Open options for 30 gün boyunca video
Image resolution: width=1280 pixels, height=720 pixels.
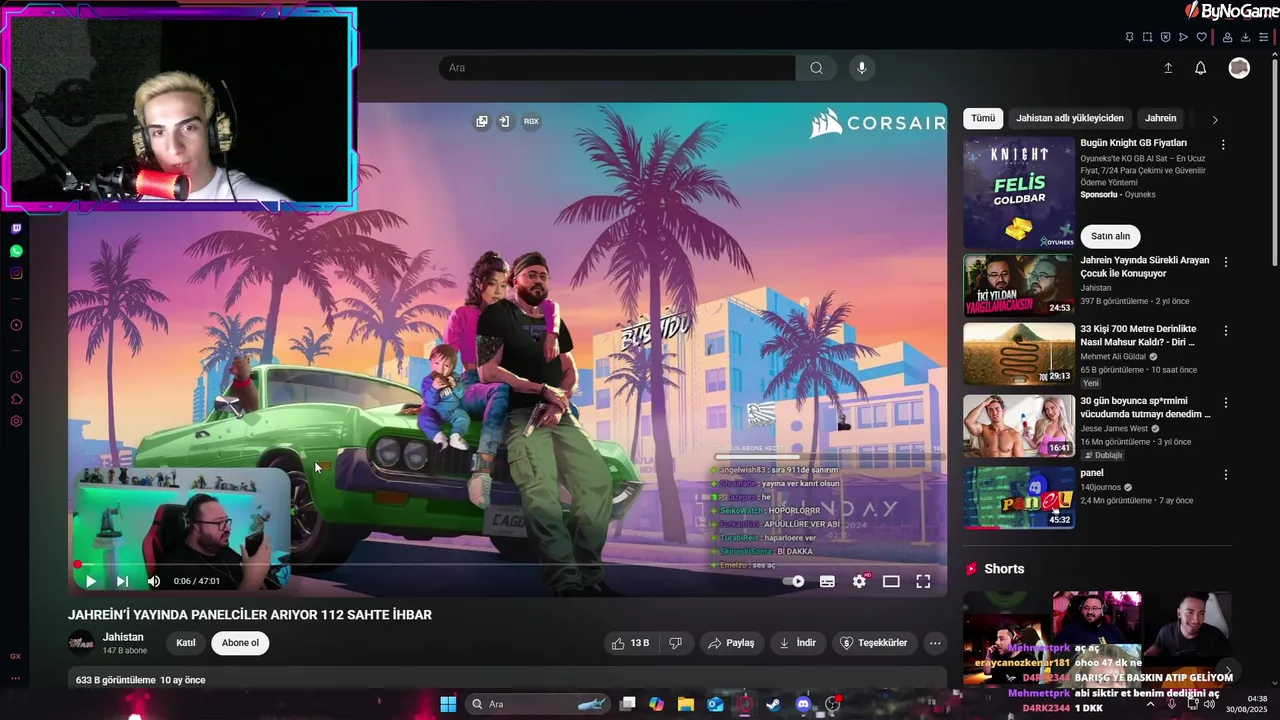(1226, 402)
